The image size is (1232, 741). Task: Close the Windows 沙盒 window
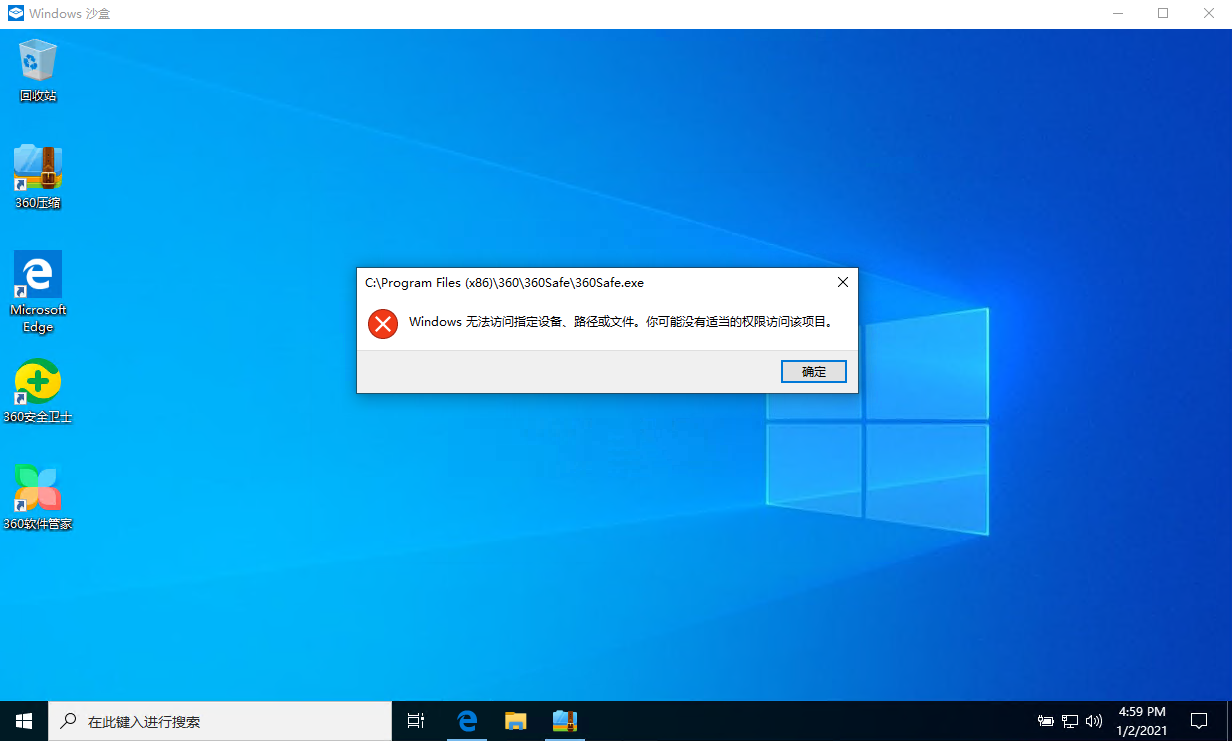click(x=1208, y=13)
